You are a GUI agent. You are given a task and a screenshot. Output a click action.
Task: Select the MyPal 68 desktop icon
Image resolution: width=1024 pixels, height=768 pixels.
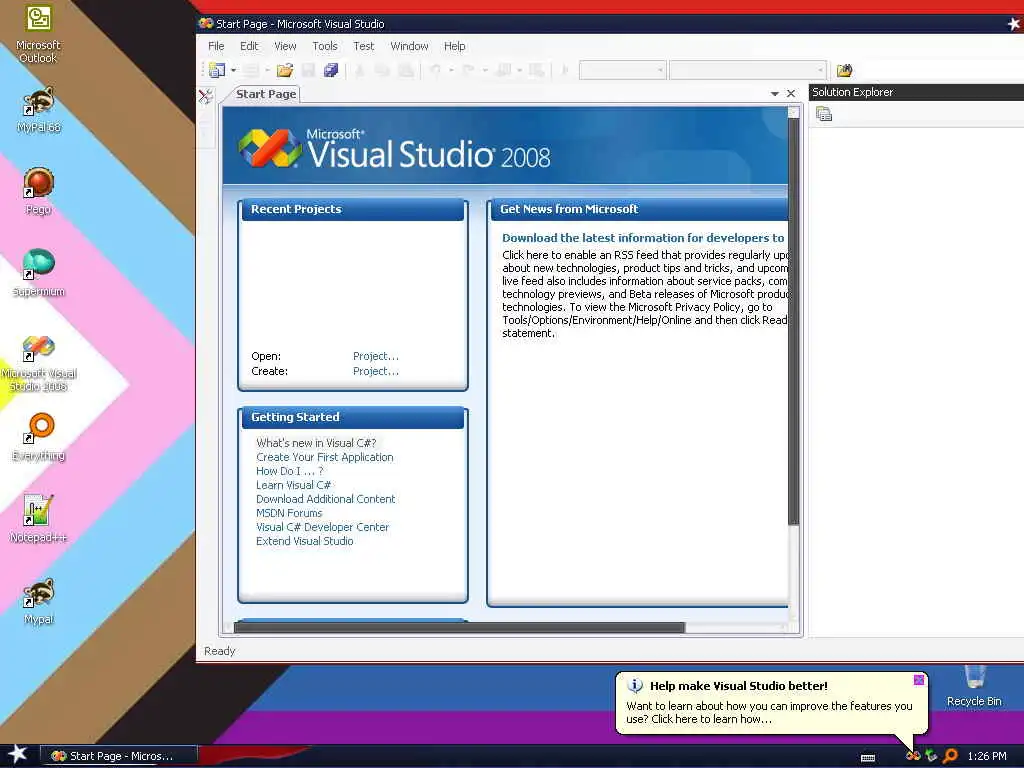coord(38,110)
